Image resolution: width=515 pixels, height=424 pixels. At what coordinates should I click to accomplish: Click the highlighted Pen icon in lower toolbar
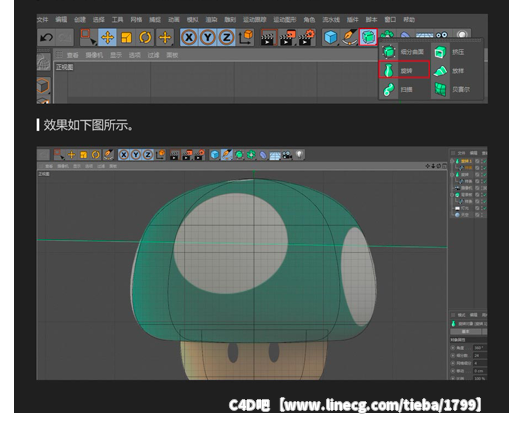coord(227,155)
